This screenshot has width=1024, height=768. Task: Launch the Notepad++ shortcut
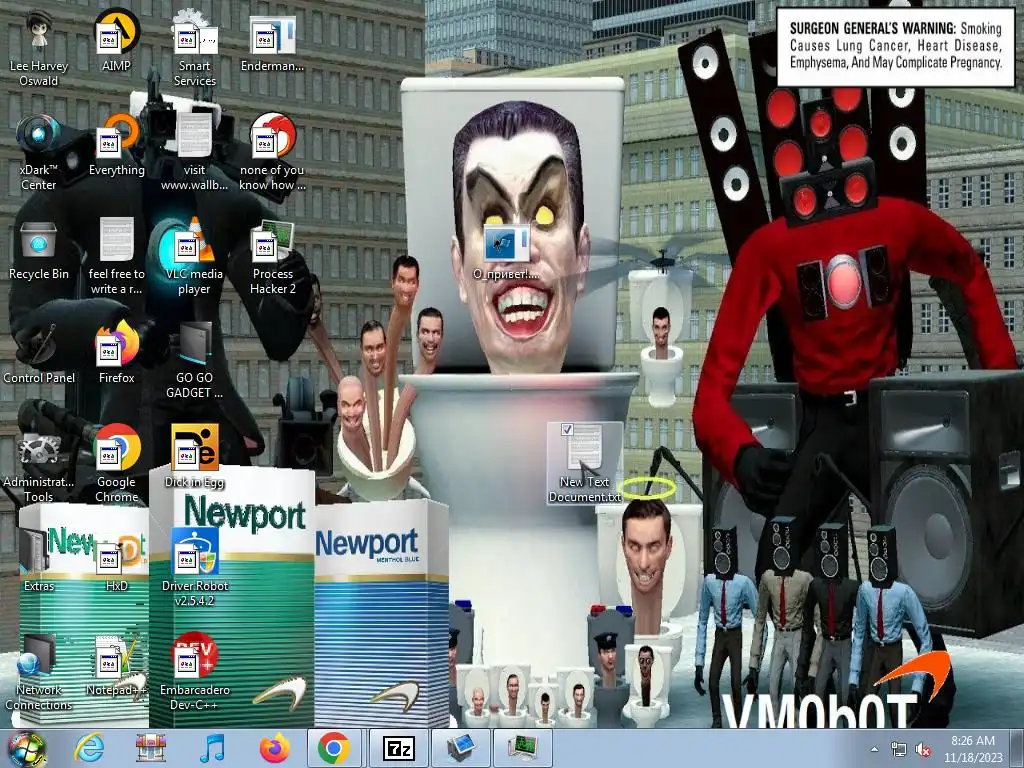coord(116,665)
